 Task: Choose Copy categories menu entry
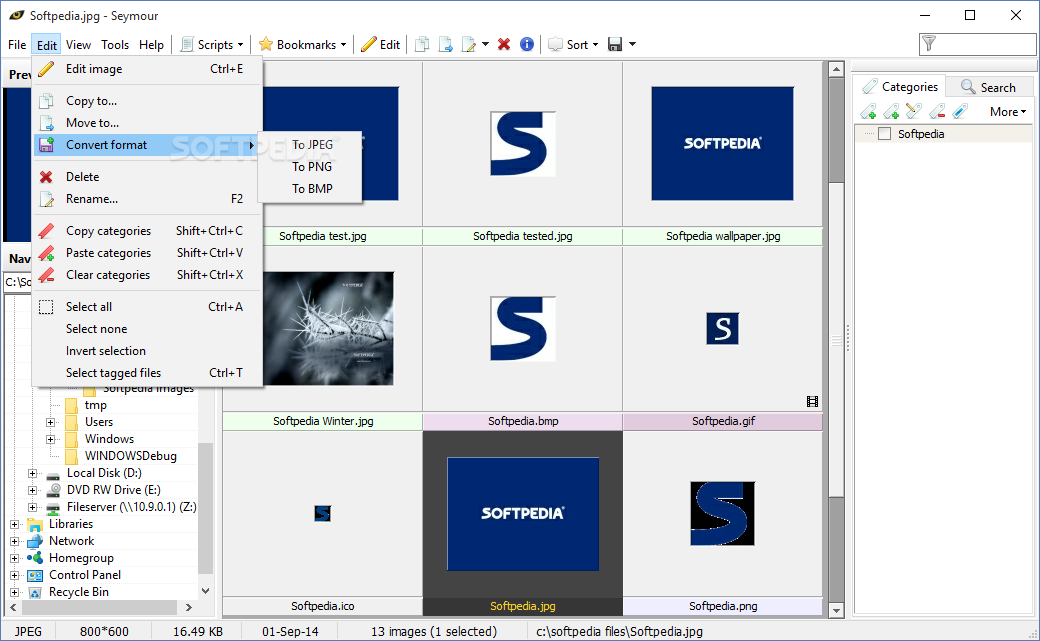(x=147, y=231)
